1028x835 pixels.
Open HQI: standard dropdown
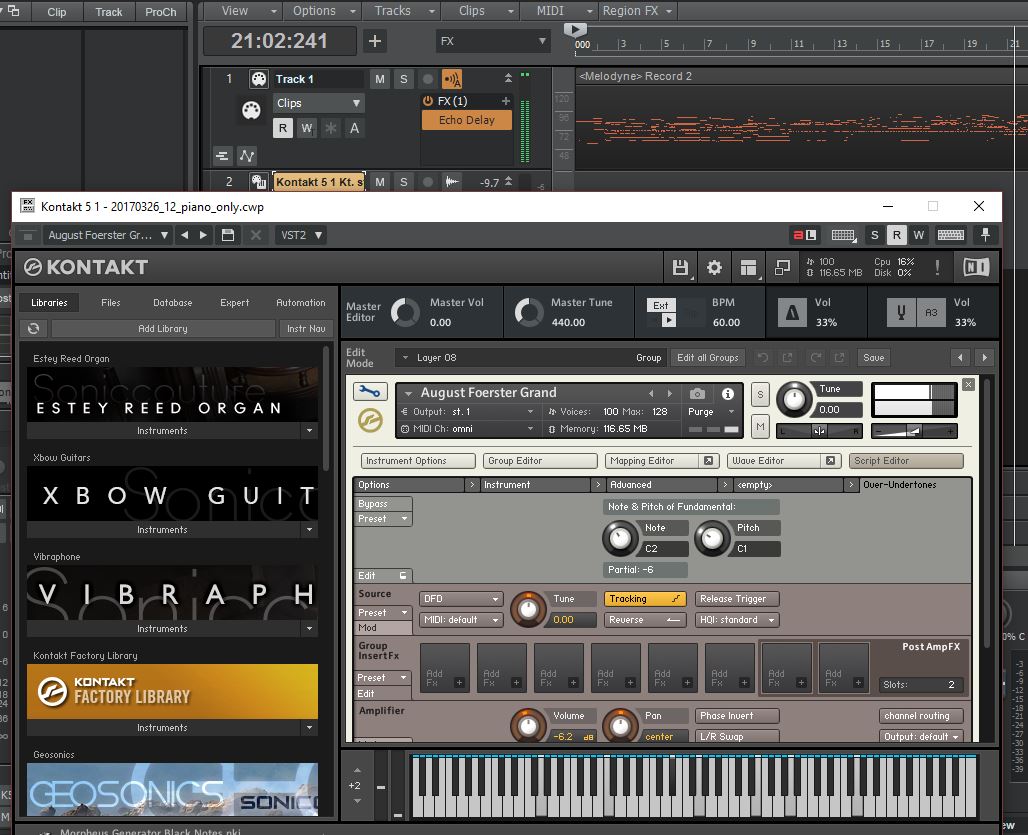[x=737, y=620]
